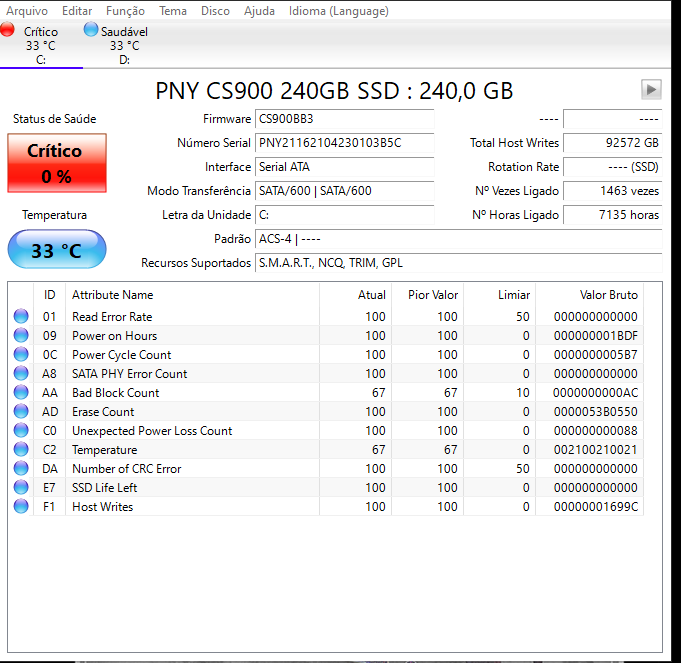Click the ID column header
Screen dimensions: 681x663
(x=50, y=295)
